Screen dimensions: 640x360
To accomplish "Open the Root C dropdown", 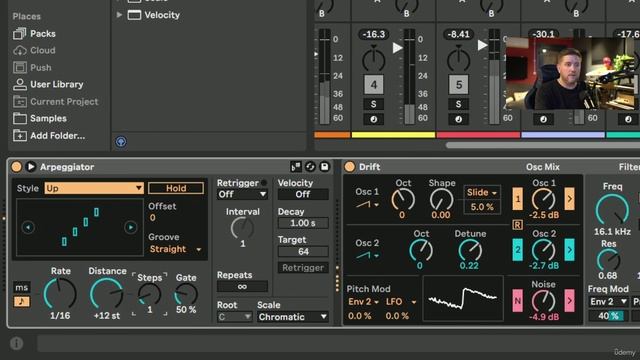I will click(x=235, y=317).
